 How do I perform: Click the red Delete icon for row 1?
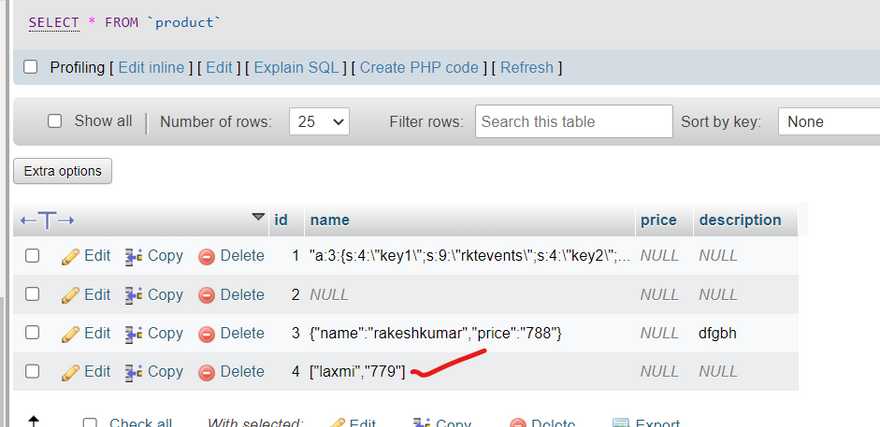click(x=207, y=257)
